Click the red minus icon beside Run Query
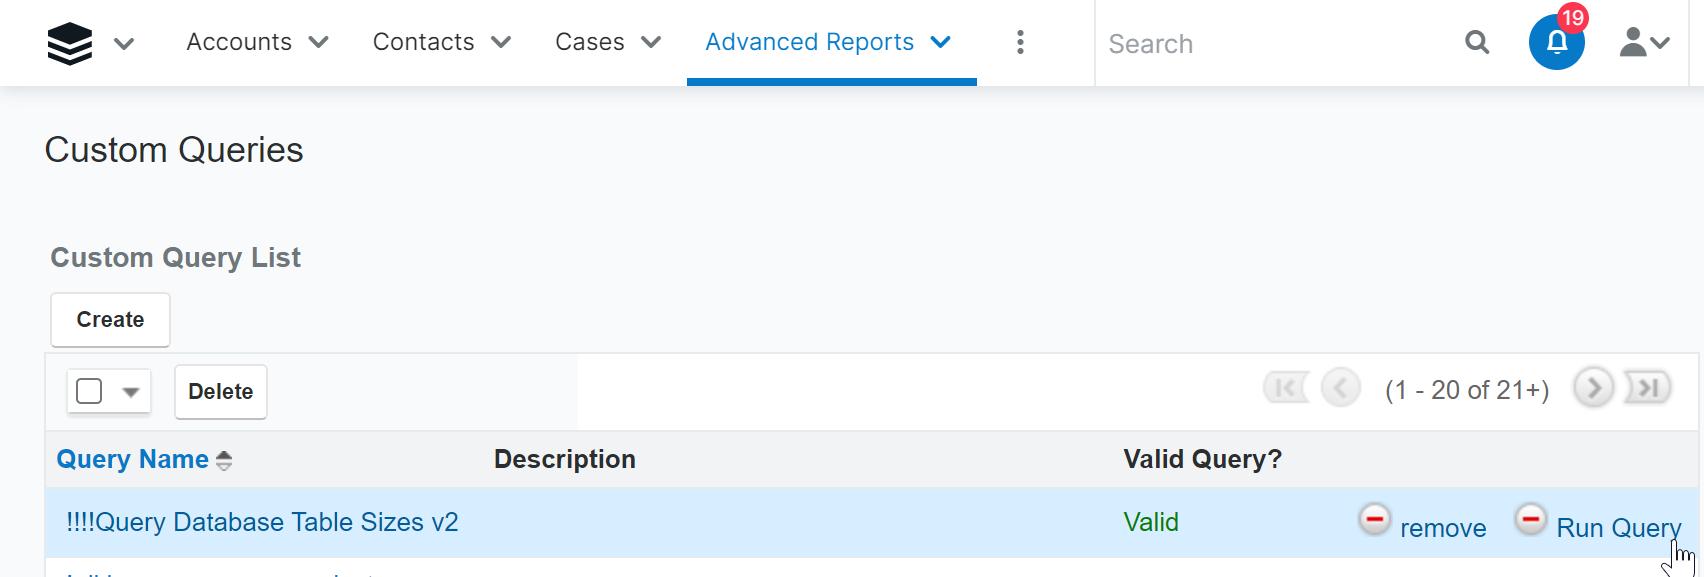The height and width of the screenshot is (577, 1704). tap(1531, 518)
